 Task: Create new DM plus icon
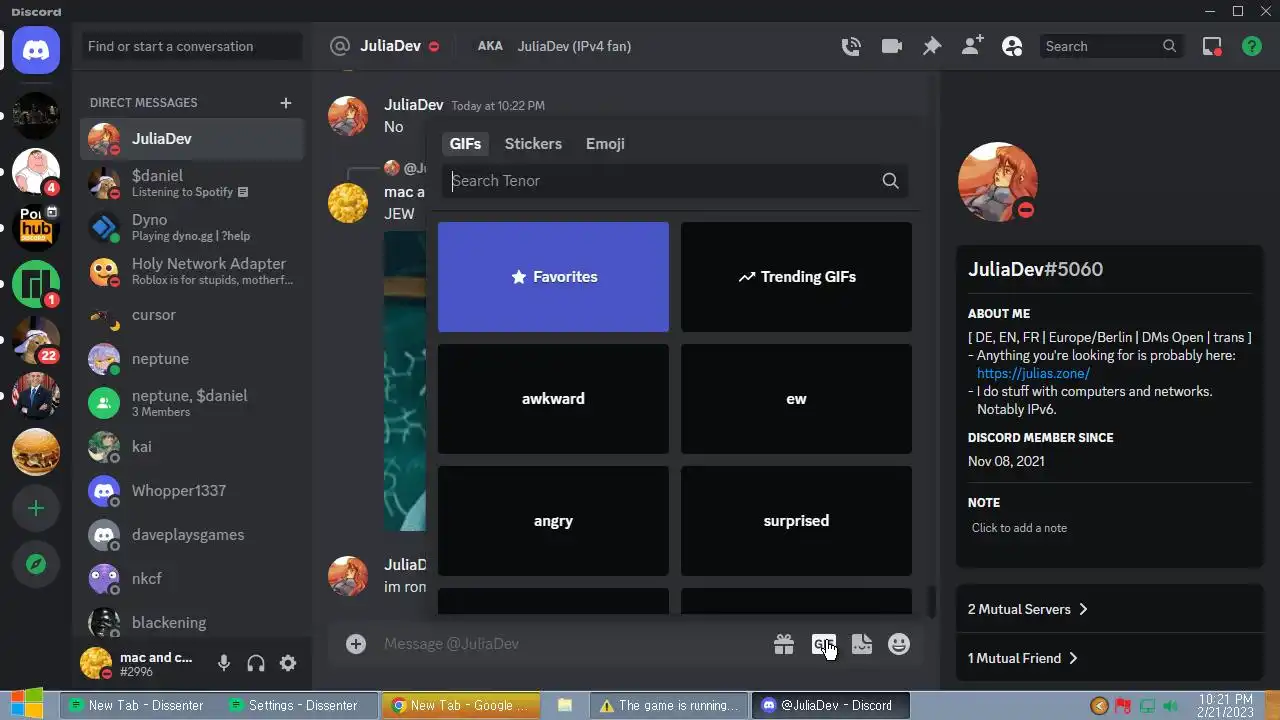tap(286, 103)
